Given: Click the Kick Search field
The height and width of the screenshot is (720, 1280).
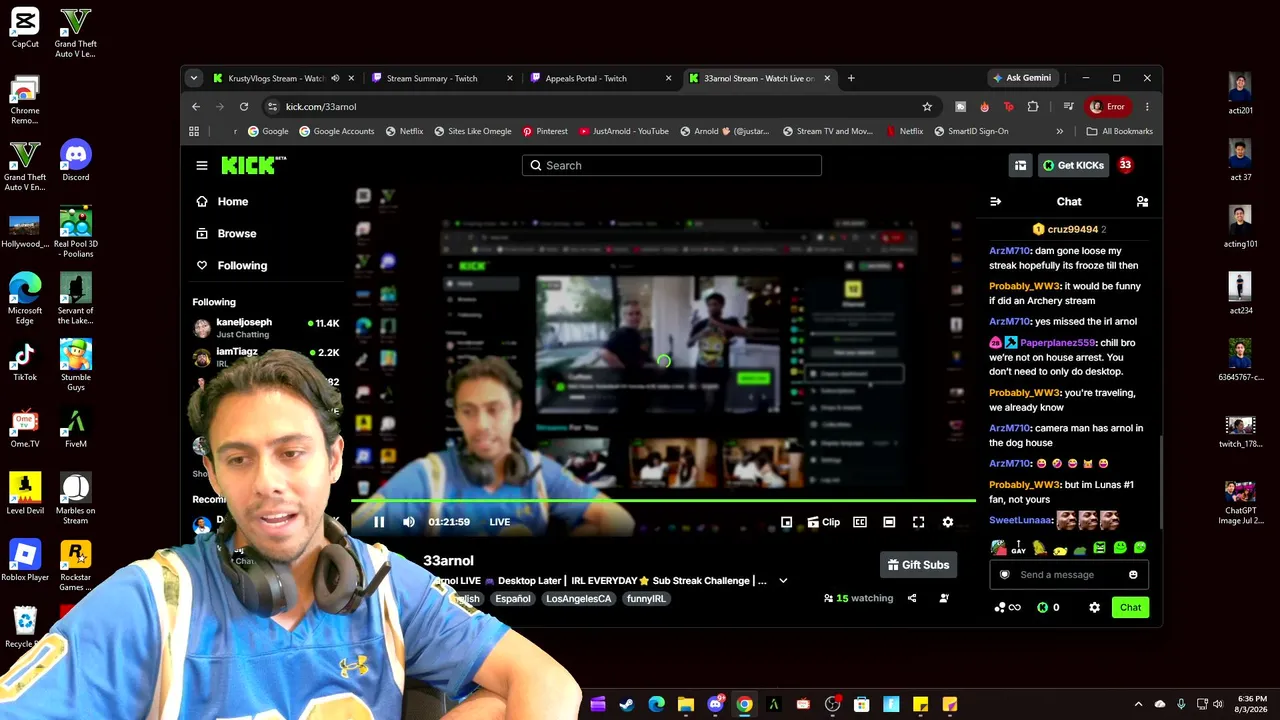Looking at the screenshot, I should (672, 165).
